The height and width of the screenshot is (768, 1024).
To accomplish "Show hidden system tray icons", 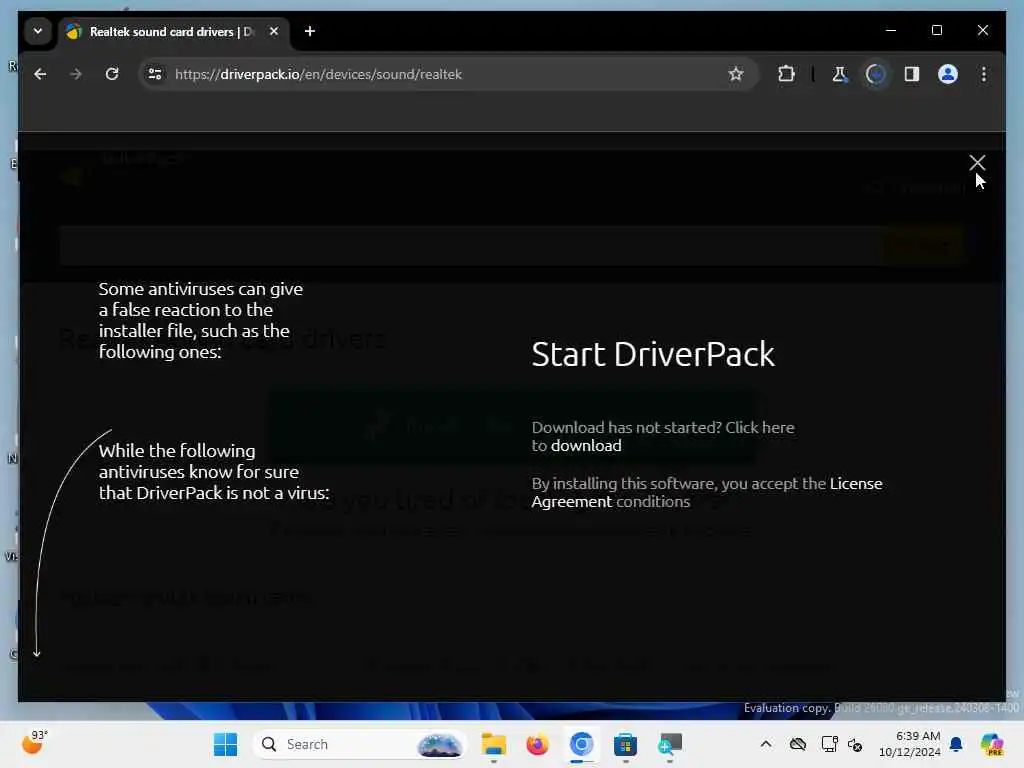I will (x=766, y=744).
